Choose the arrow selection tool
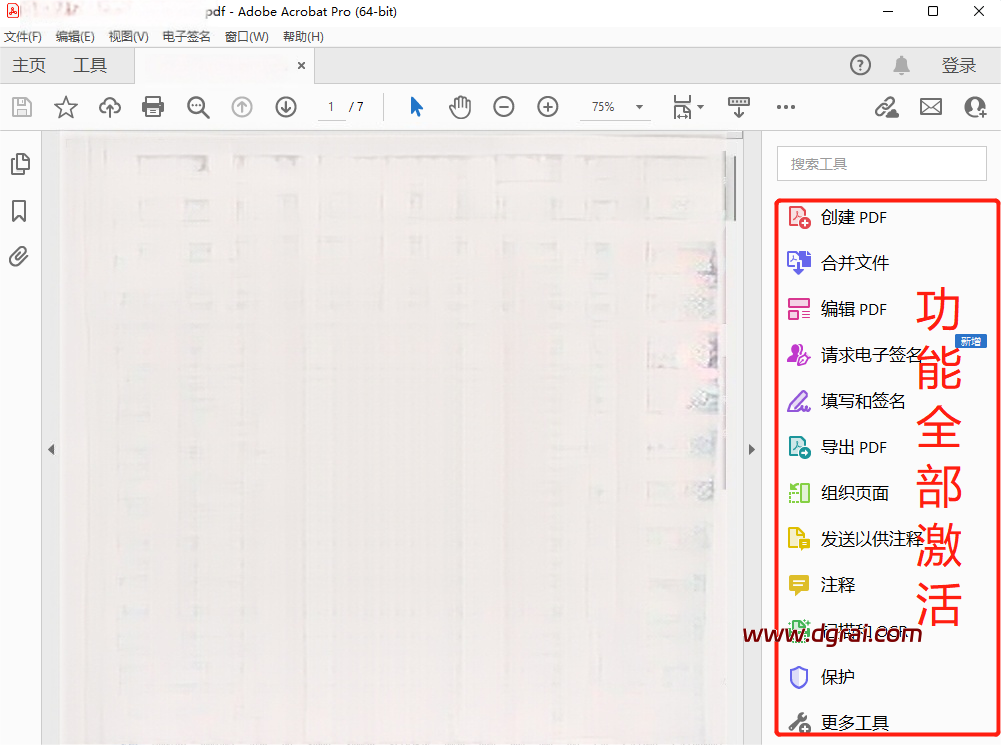This screenshot has width=1001, height=745. [416, 107]
